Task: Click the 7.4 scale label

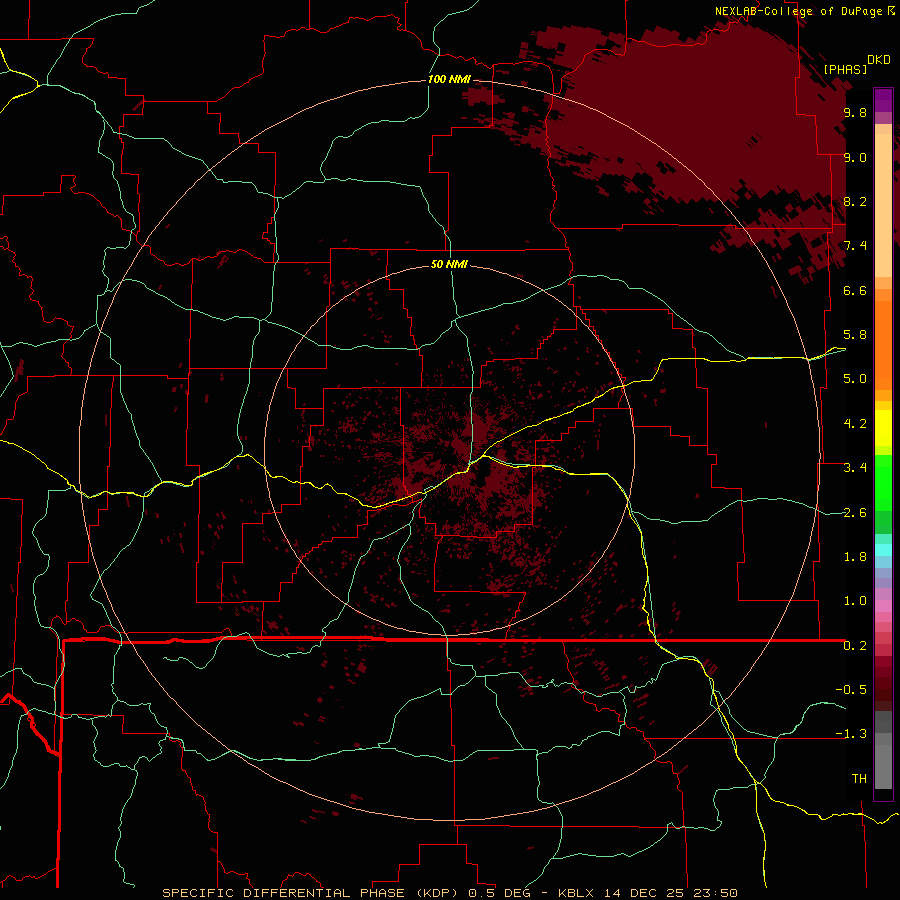Action: point(855,246)
